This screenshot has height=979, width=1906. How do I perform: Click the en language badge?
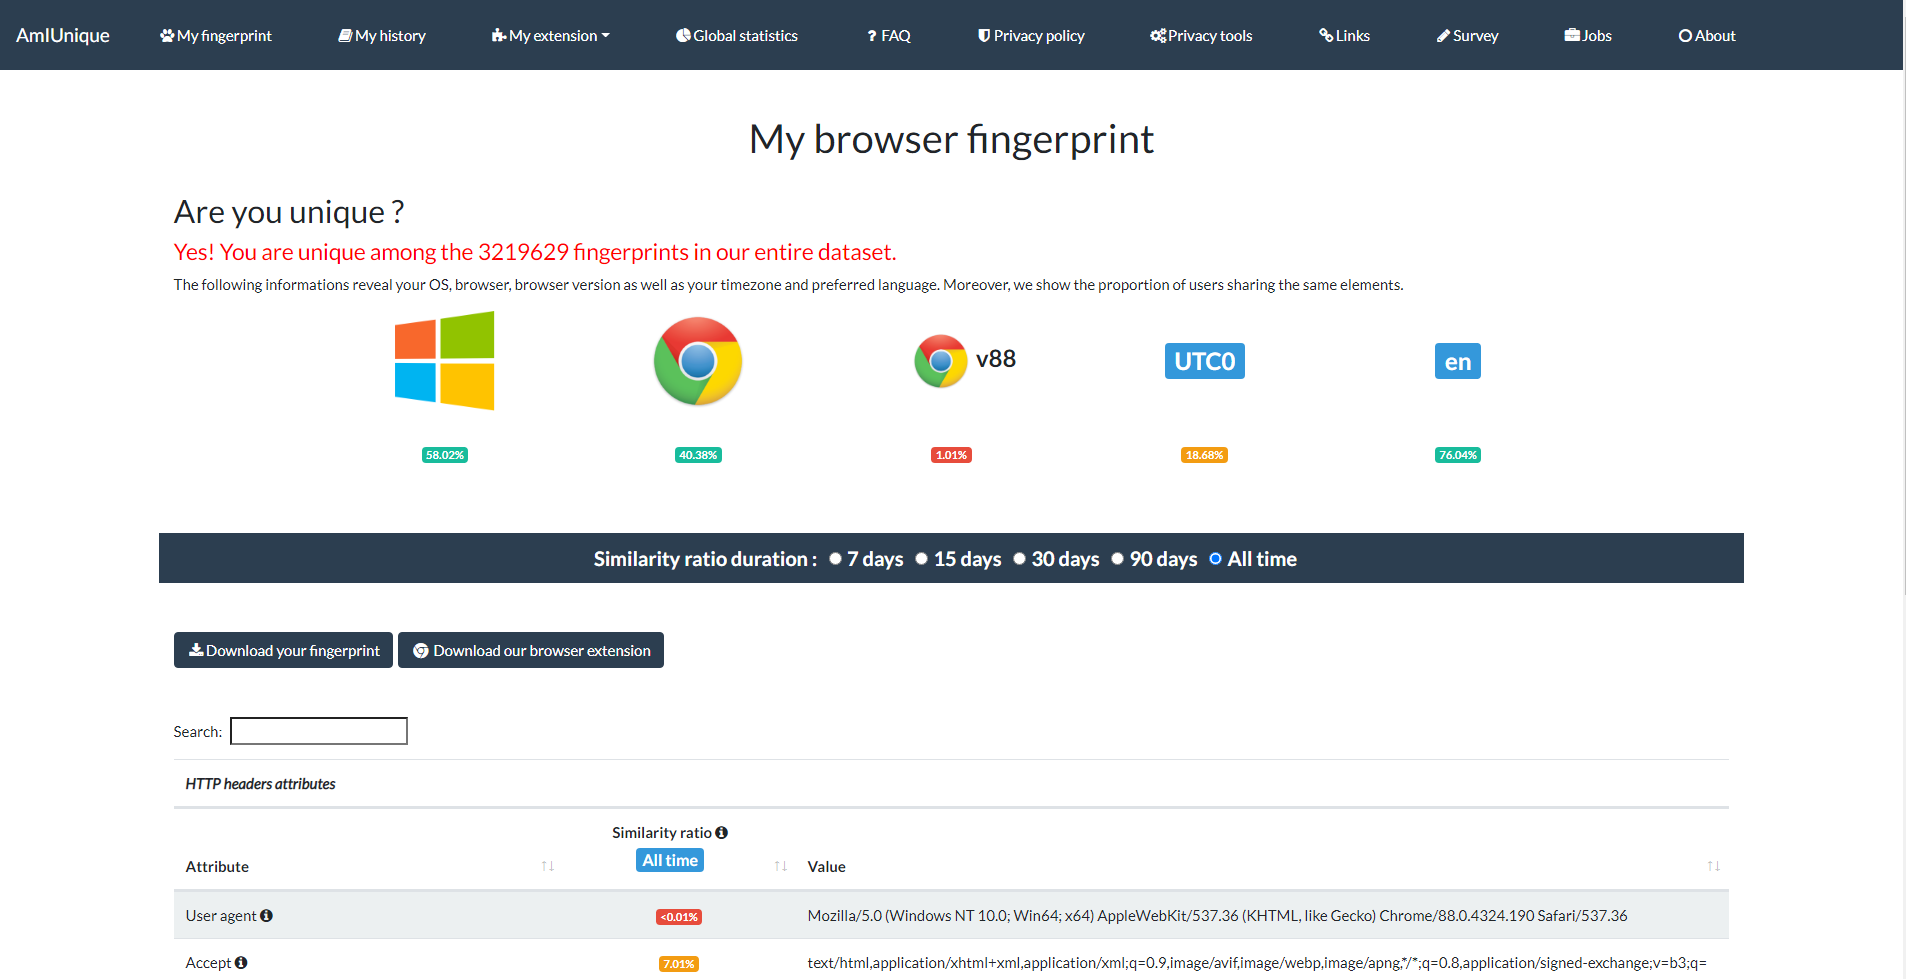click(1457, 361)
